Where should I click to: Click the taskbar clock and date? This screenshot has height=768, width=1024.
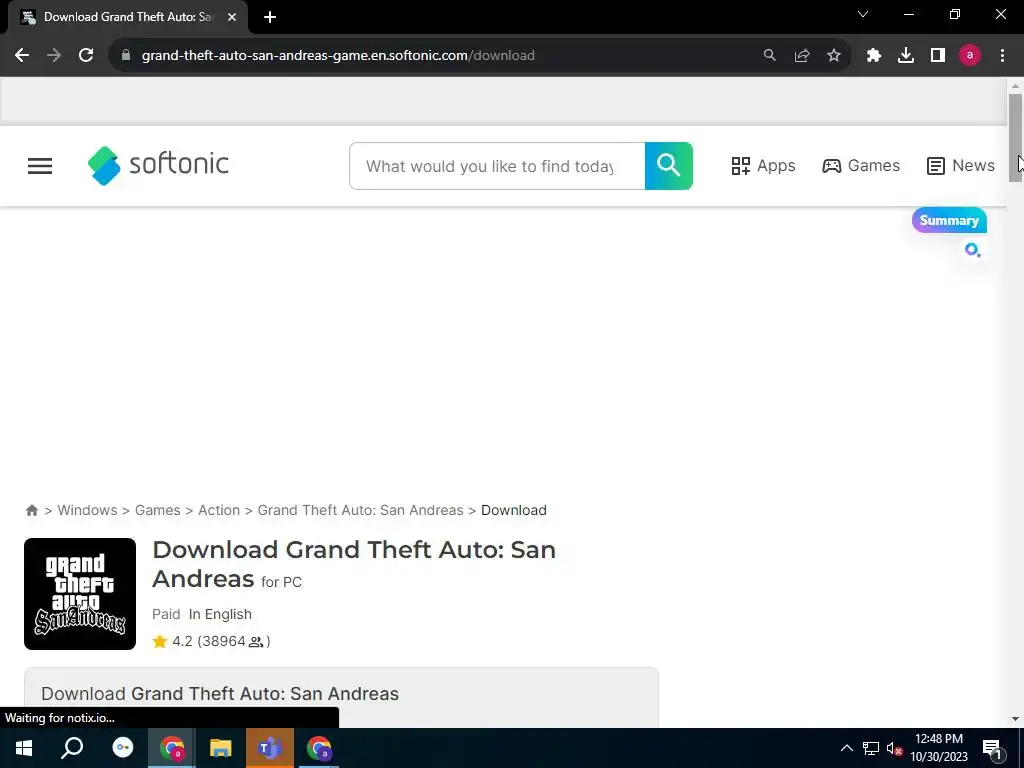(939, 748)
